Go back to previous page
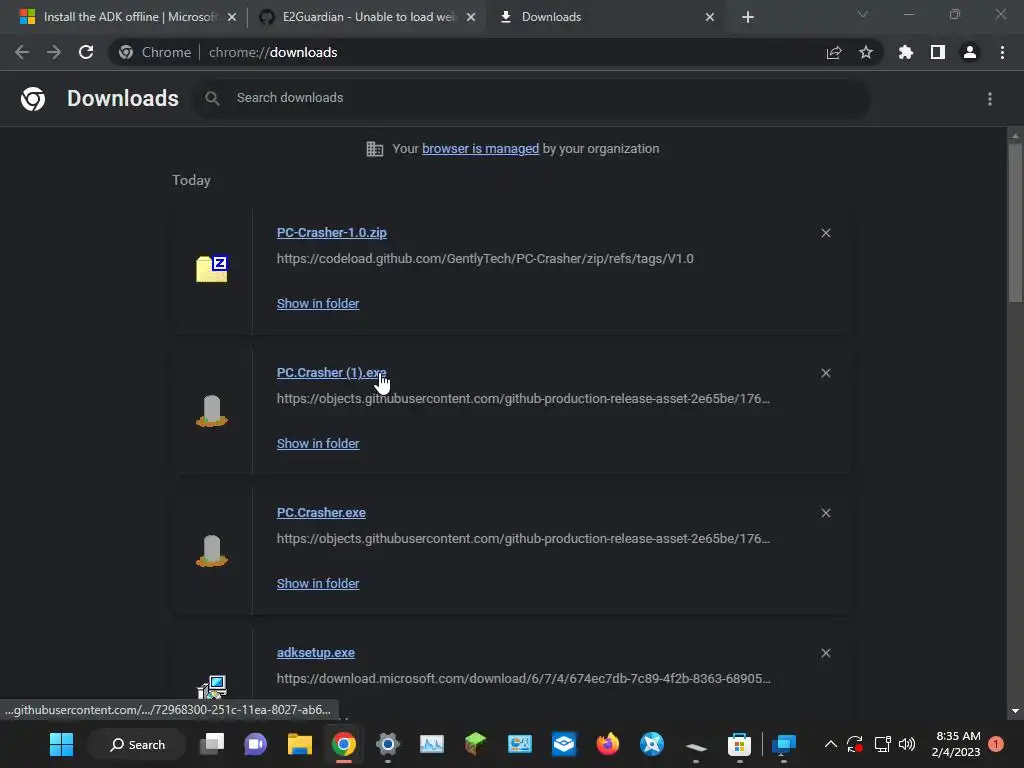The width and height of the screenshot is (1024, 768). 22,52
